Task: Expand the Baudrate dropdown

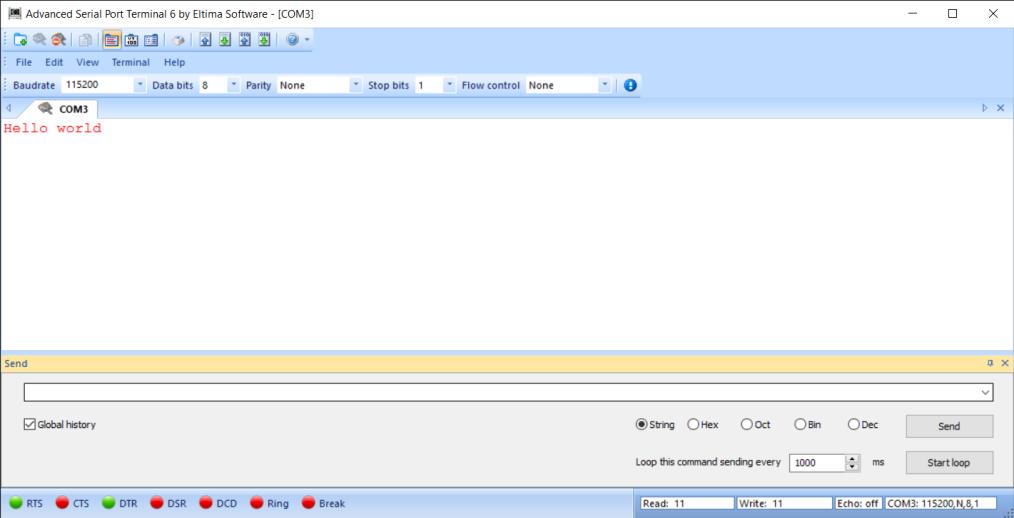Action: [140, 85]
